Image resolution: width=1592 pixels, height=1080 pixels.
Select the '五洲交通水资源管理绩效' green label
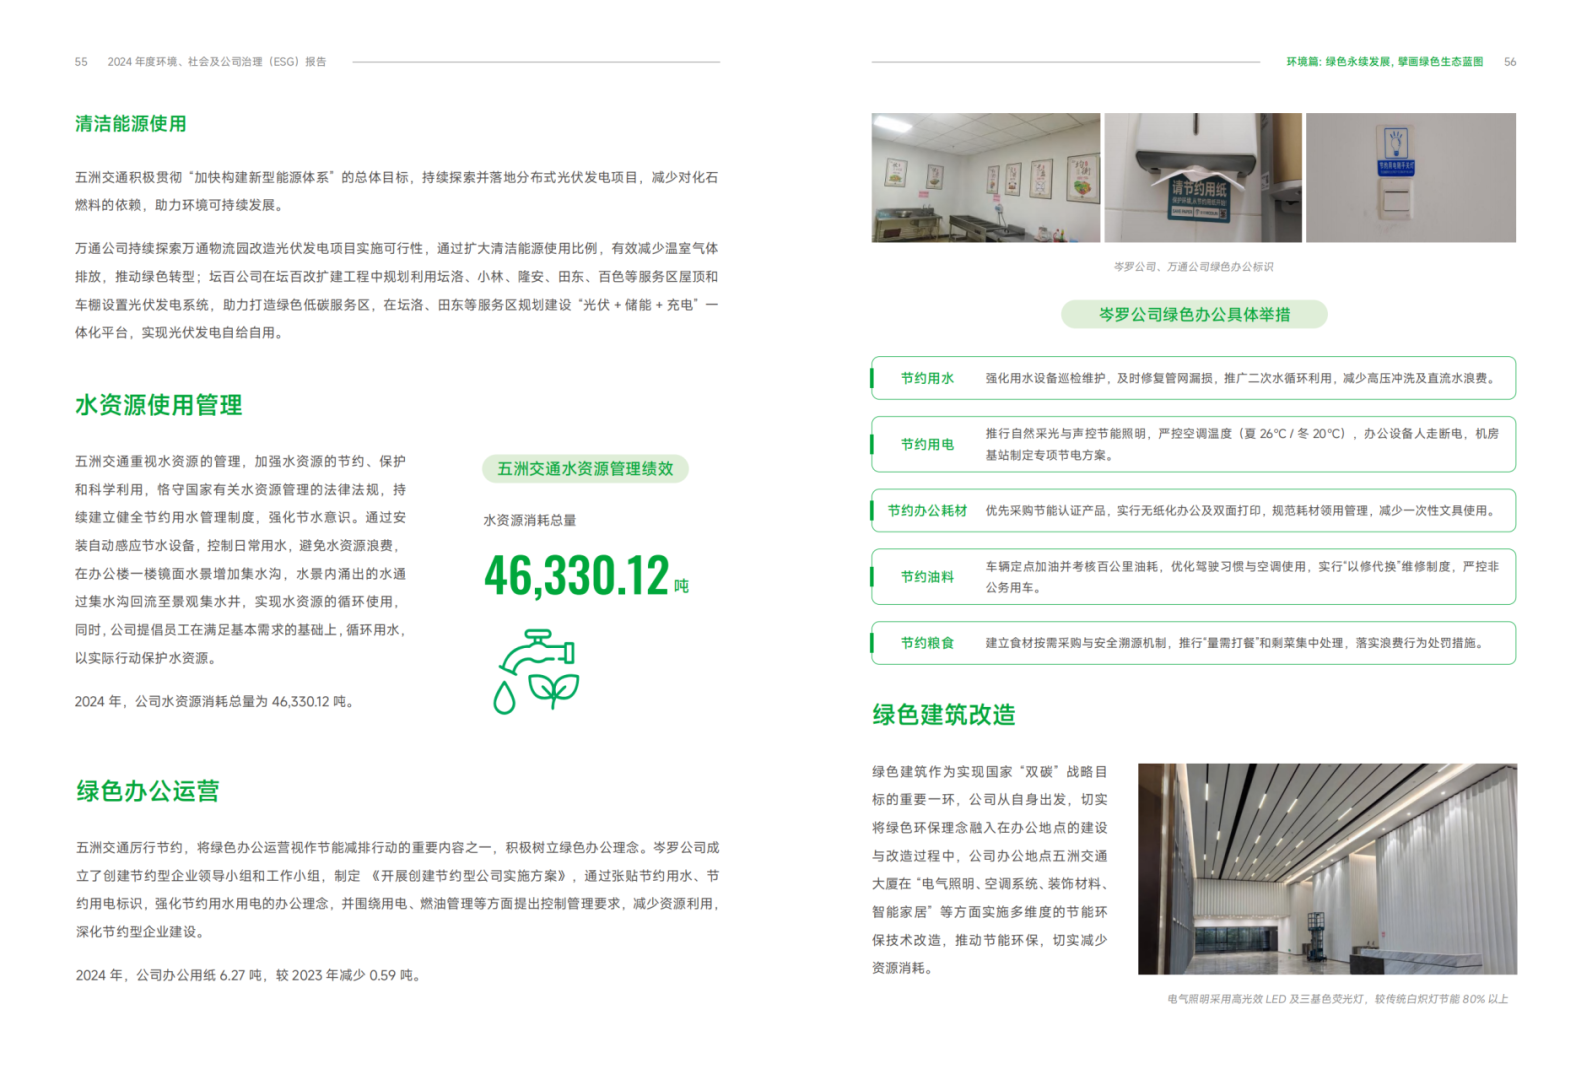pos(585,469)
